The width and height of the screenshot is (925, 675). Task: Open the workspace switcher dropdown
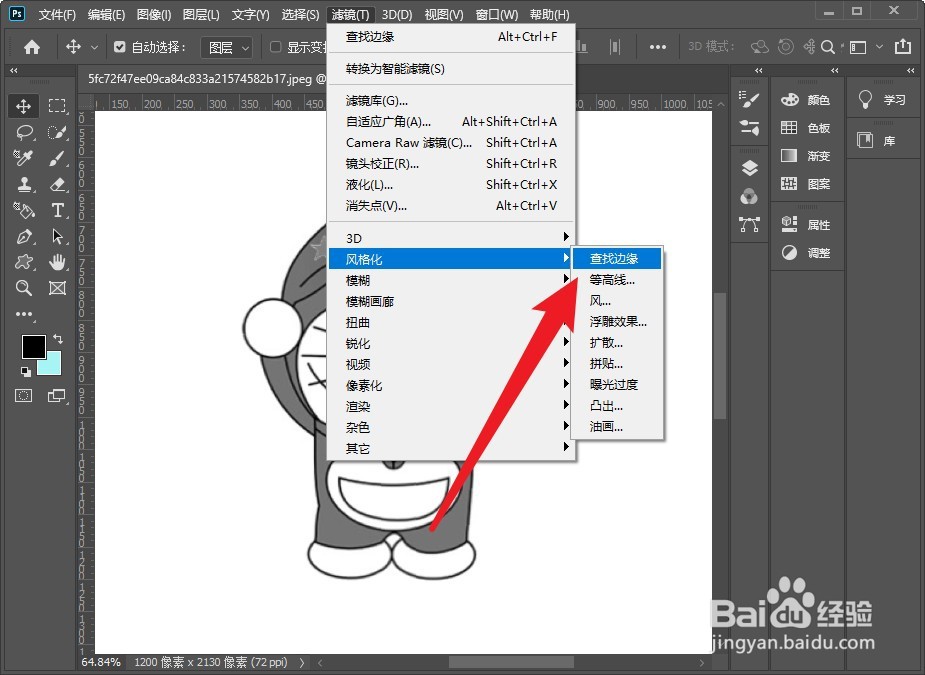coord(864,47)
